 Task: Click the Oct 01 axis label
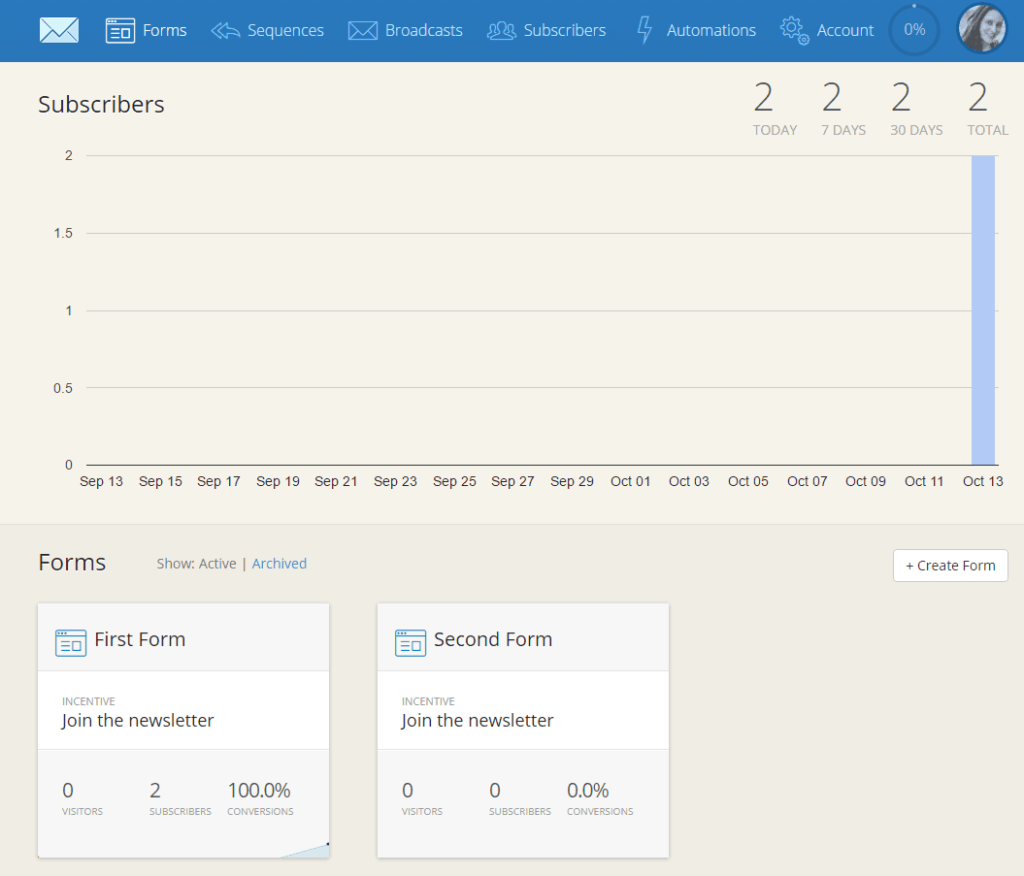[x=630, y=481]
